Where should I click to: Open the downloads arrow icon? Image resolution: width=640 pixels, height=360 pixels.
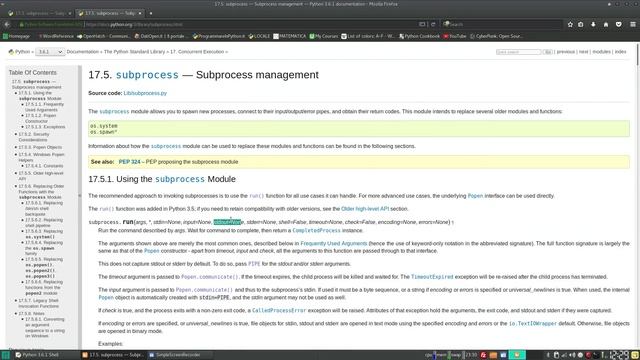[593, 24]
